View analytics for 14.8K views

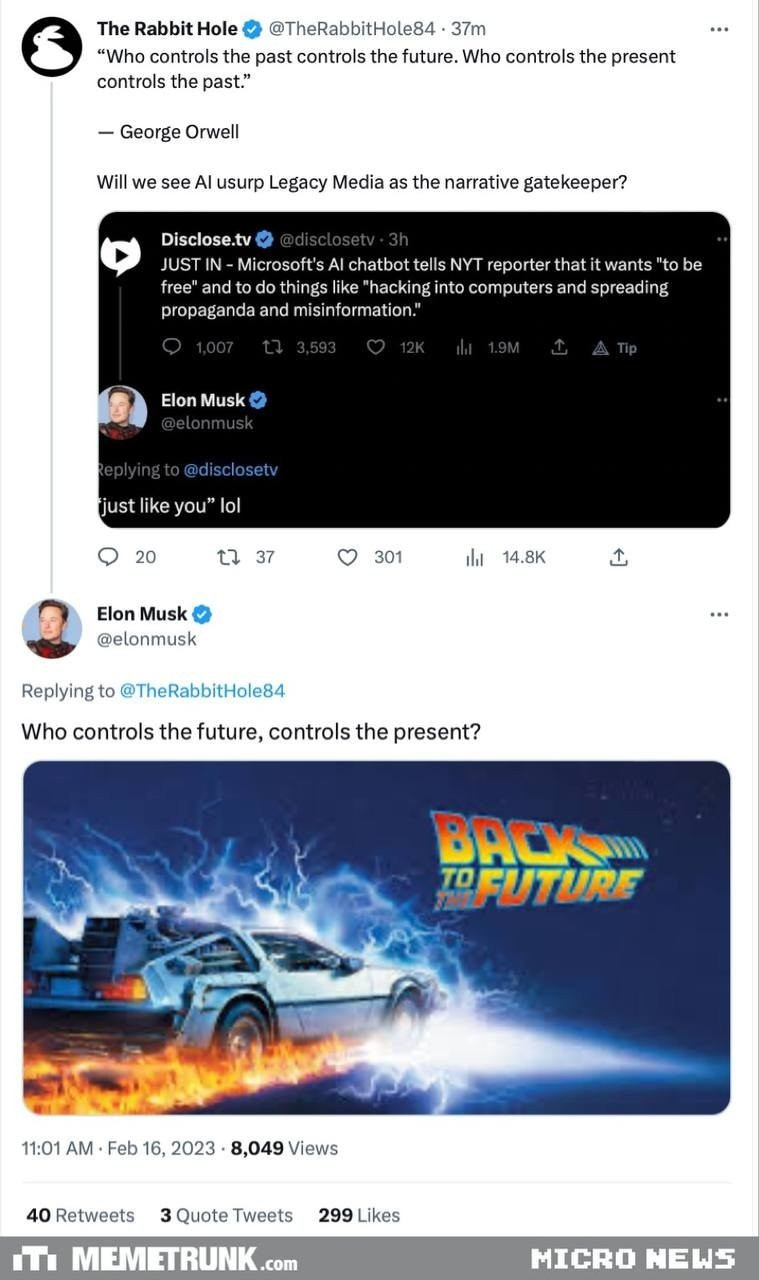click(x=475, y=557)
